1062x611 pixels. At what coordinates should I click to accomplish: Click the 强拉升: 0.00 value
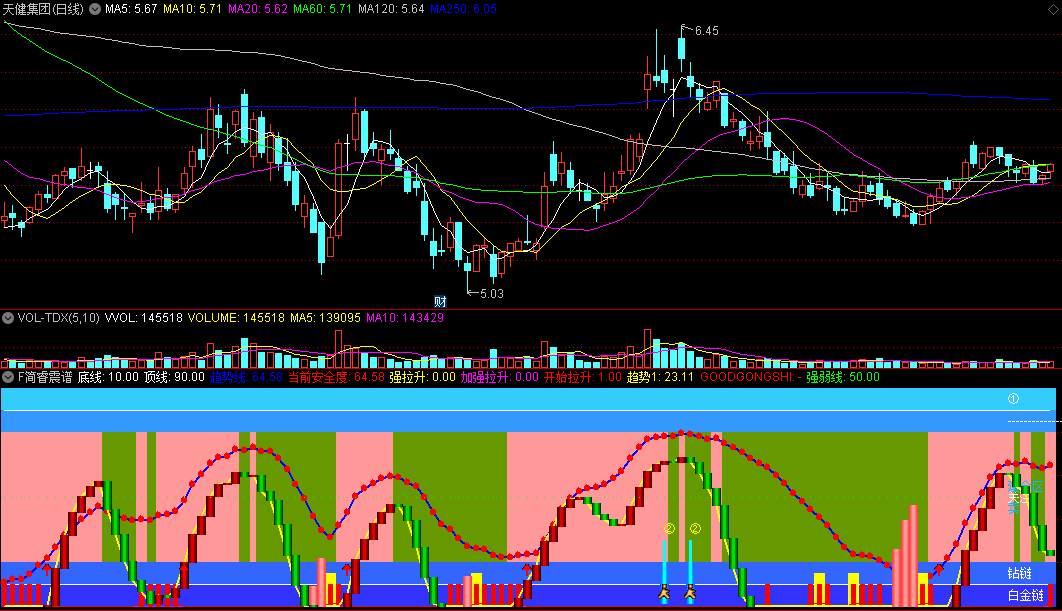click(422, 377)
